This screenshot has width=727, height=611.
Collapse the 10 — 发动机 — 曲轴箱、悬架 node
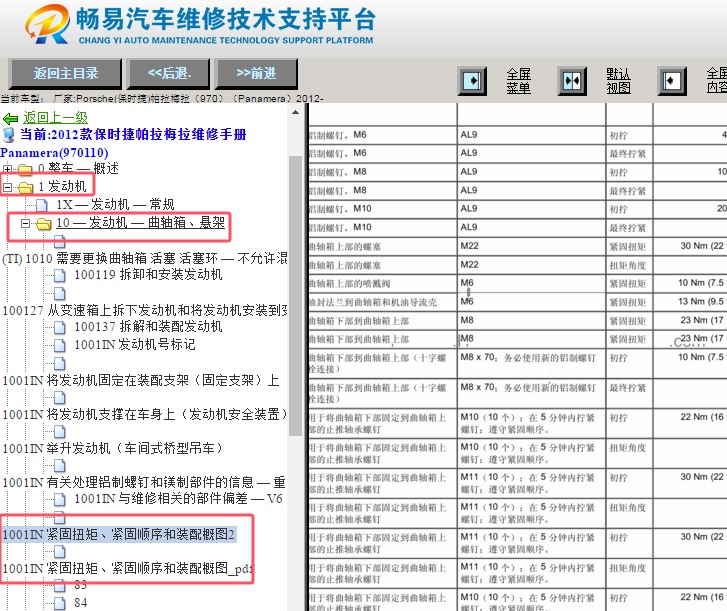pyautogui.click(x=26, y=223)
